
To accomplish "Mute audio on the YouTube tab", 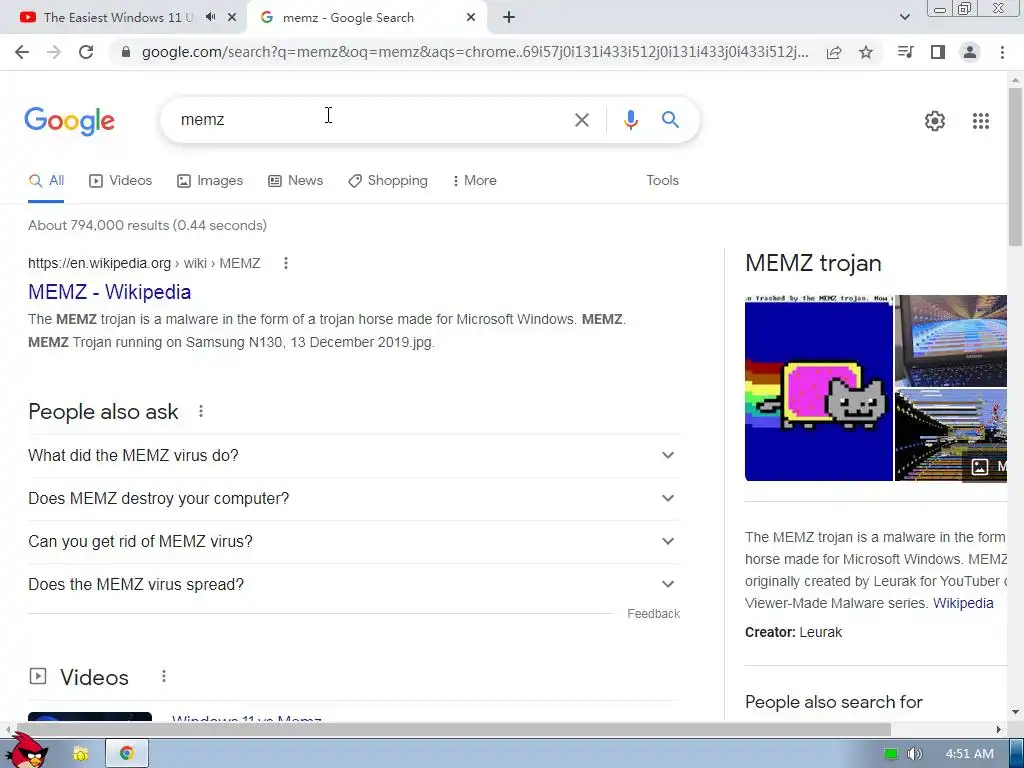I will pyautogui.click(x=210, y=17).
